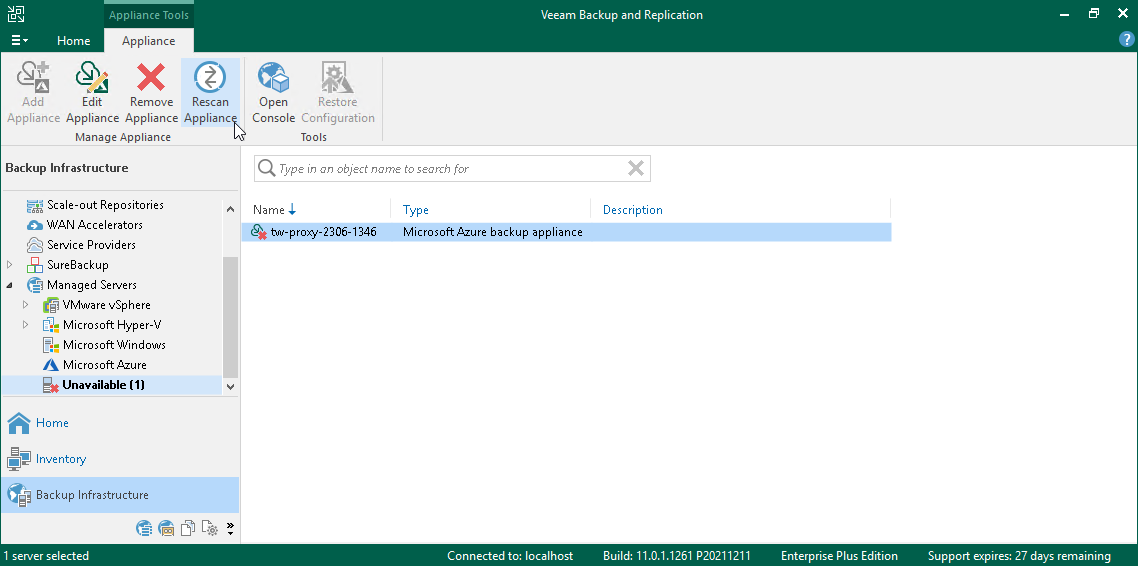Open the main menu hamburger dropdown

(20, 41)
